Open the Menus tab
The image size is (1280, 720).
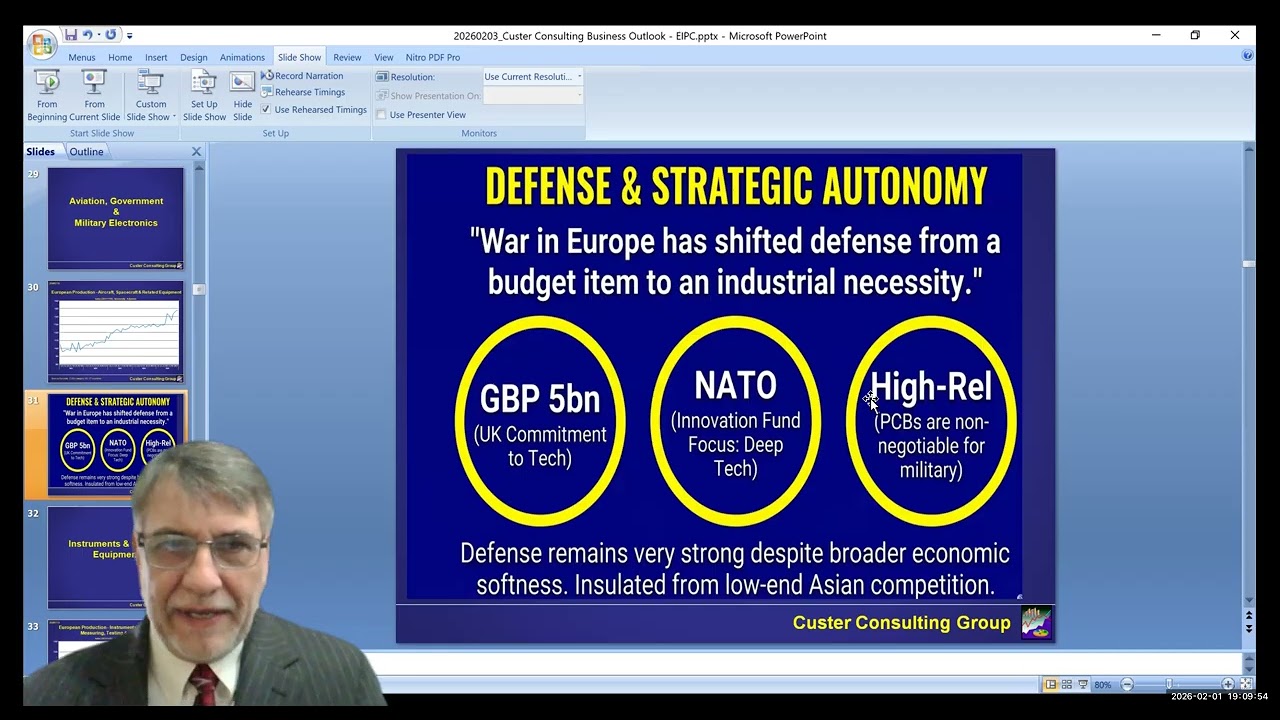(x=82, y=57)
